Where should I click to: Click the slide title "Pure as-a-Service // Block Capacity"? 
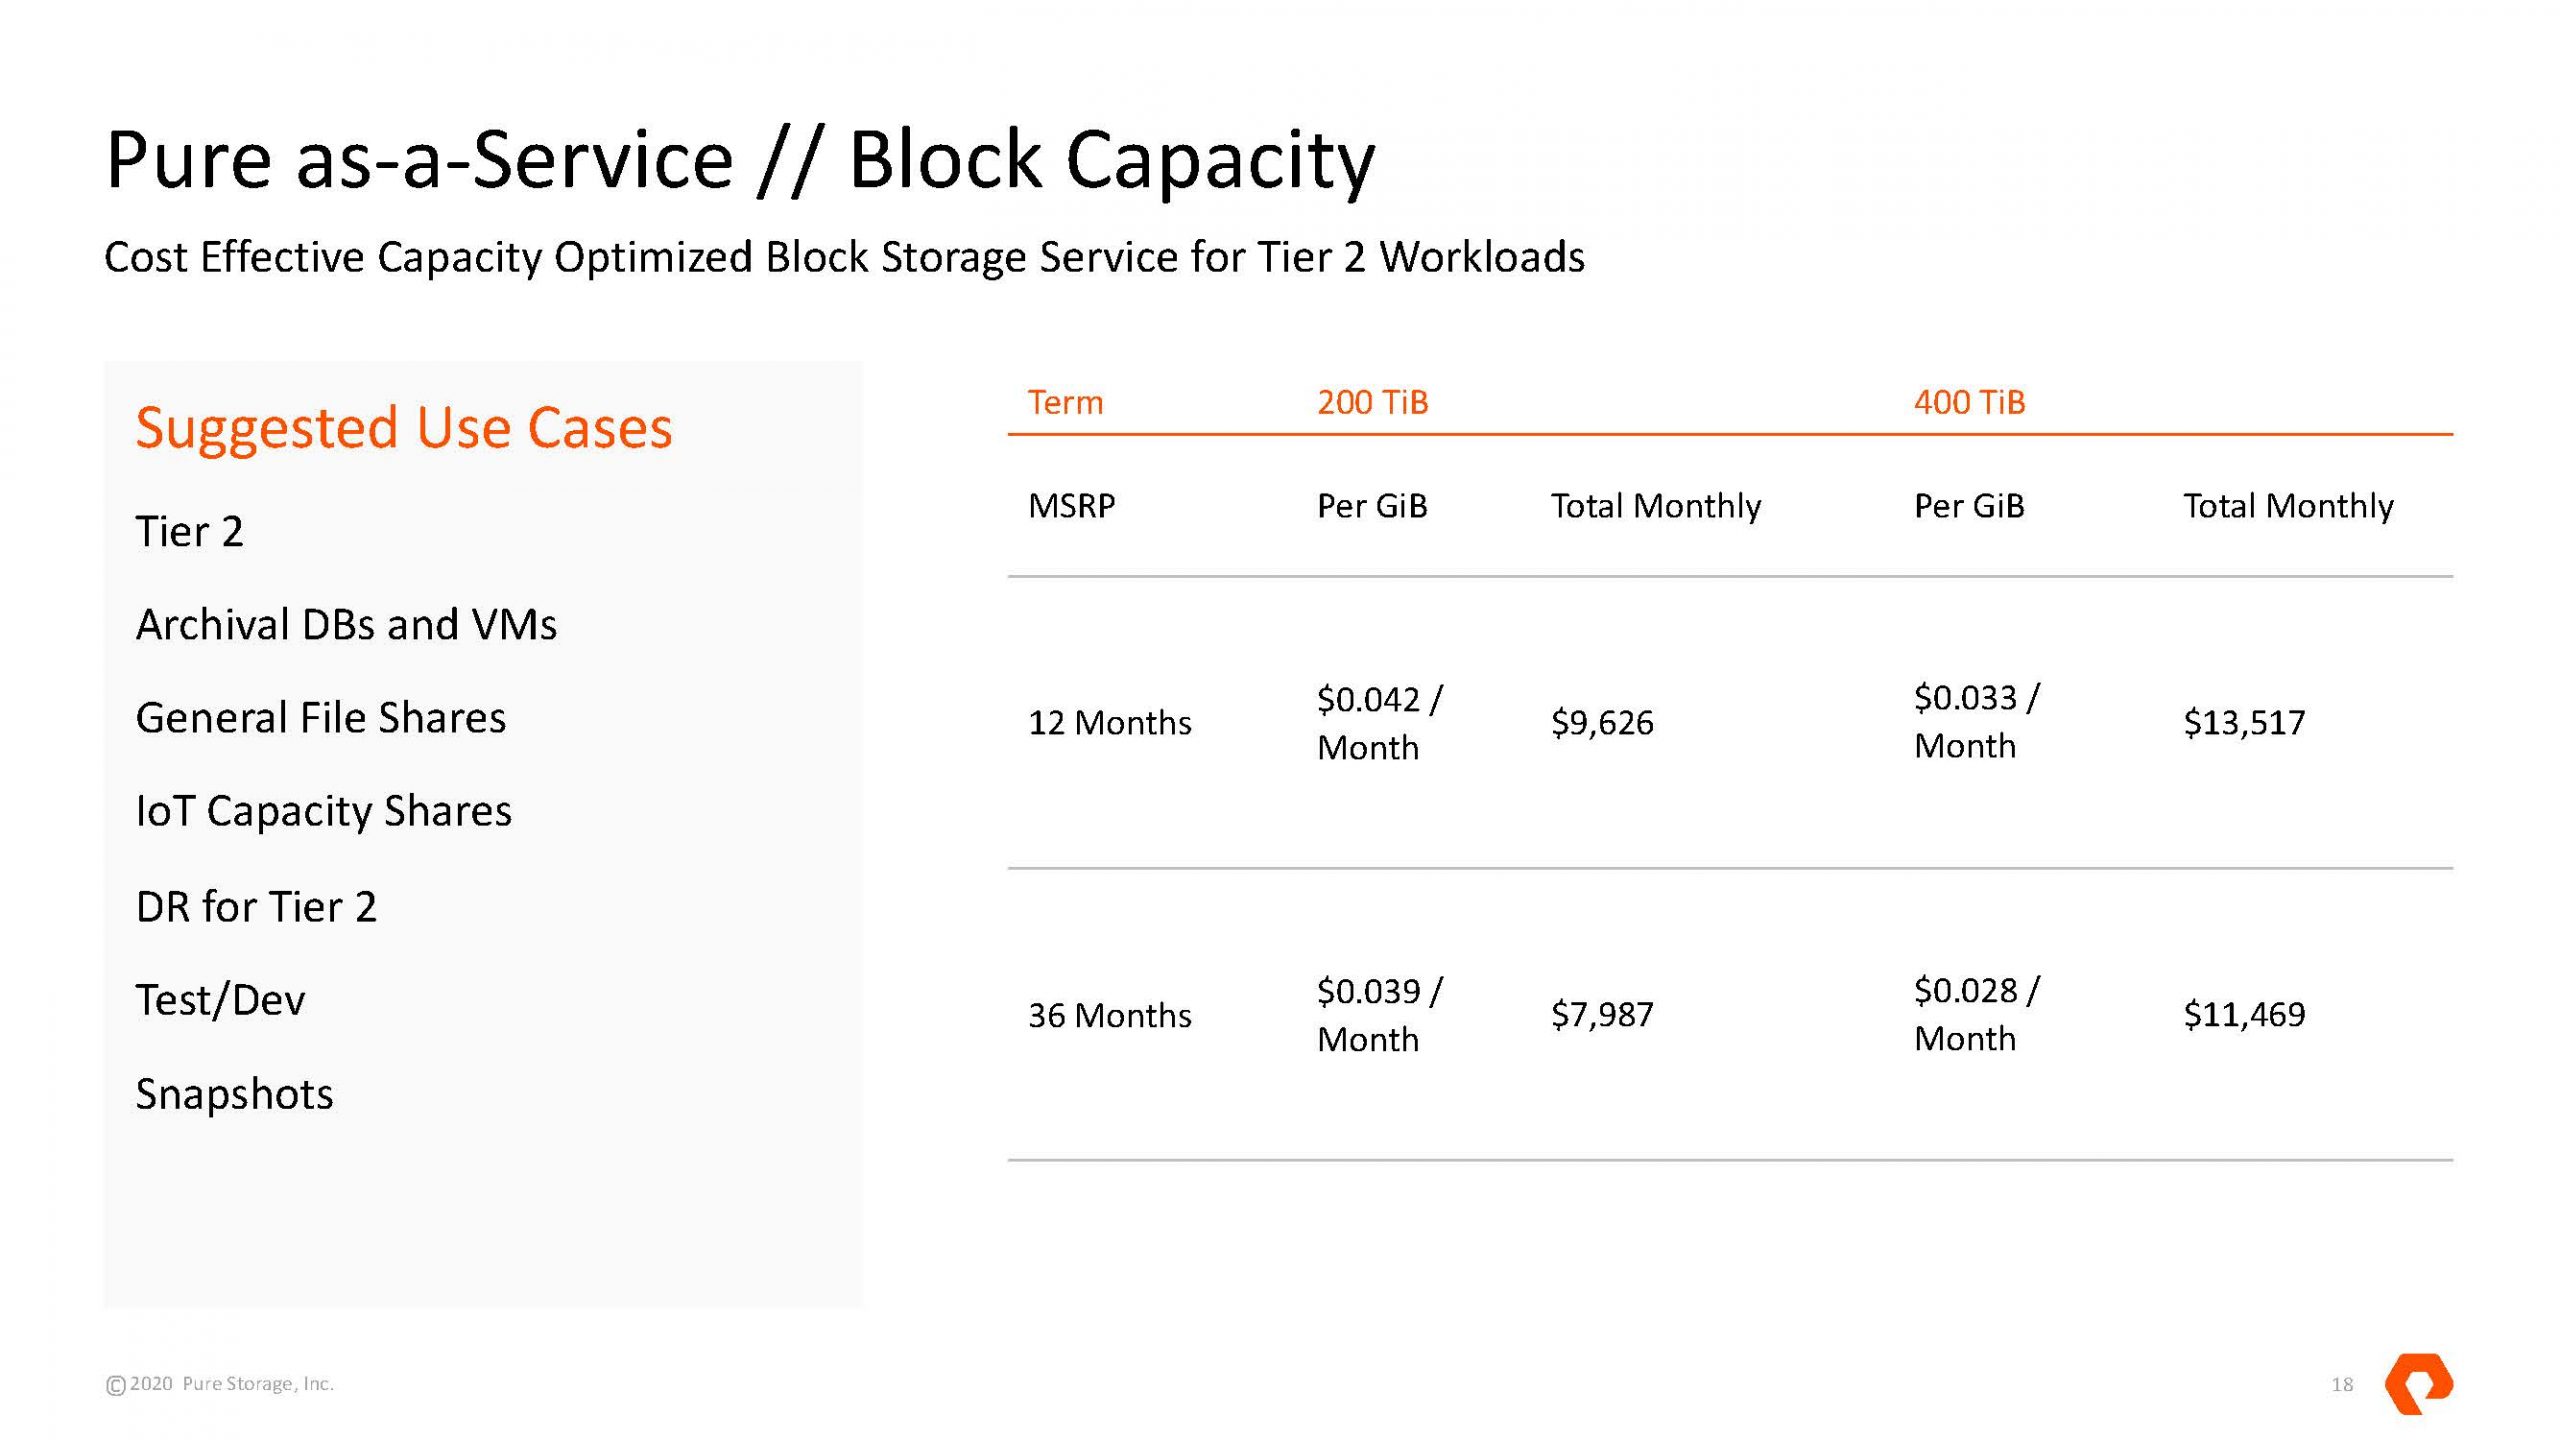pos(740,160)
